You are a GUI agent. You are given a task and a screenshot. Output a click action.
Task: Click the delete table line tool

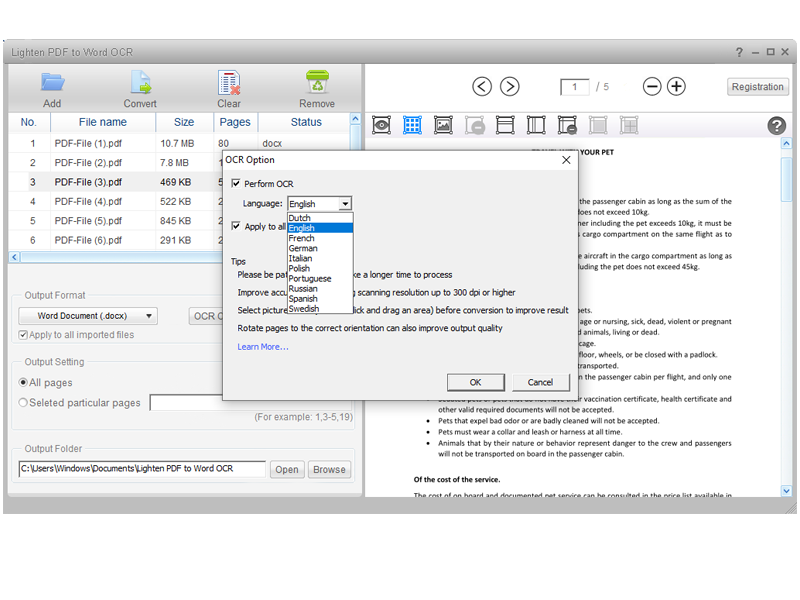point(567,125)
